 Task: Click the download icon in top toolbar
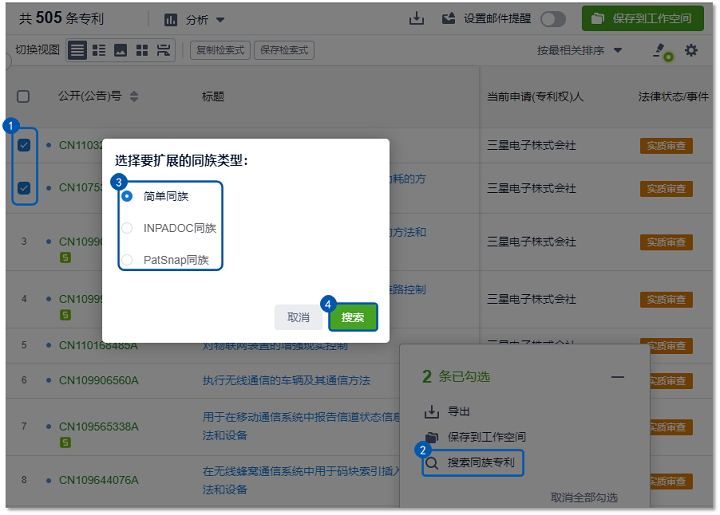click(x=417, y=19)
